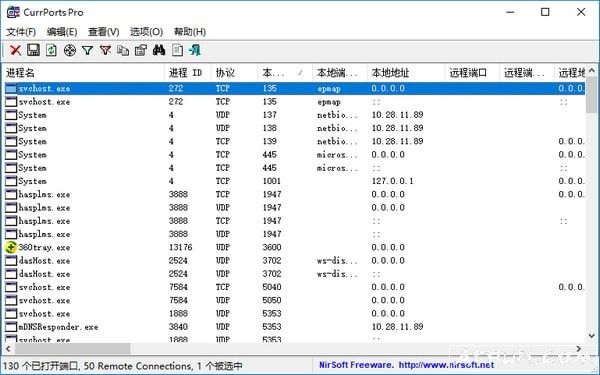Click horizontal scrollbar left arrow
The image size is (600, 375).
click(x=8, y=349)
